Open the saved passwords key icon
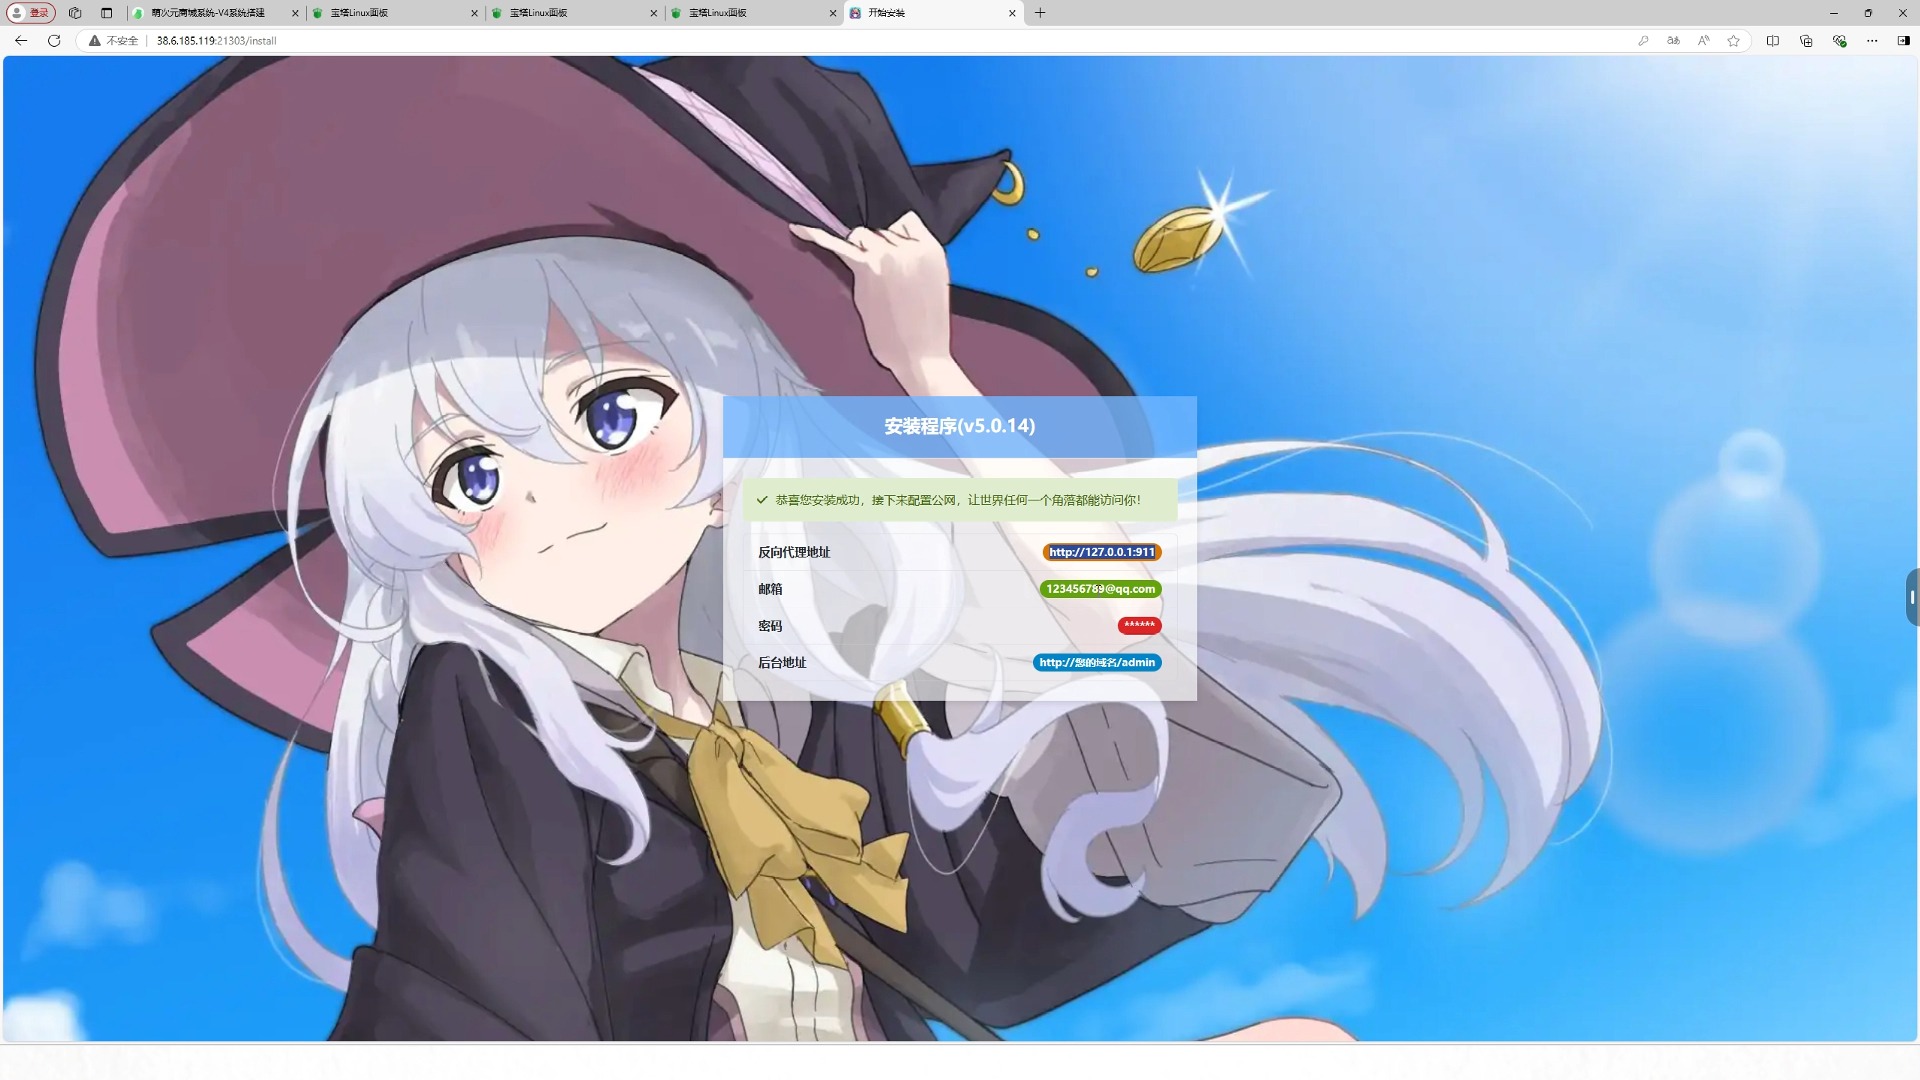The image size is (1920, 1080). pos(1643,41)
